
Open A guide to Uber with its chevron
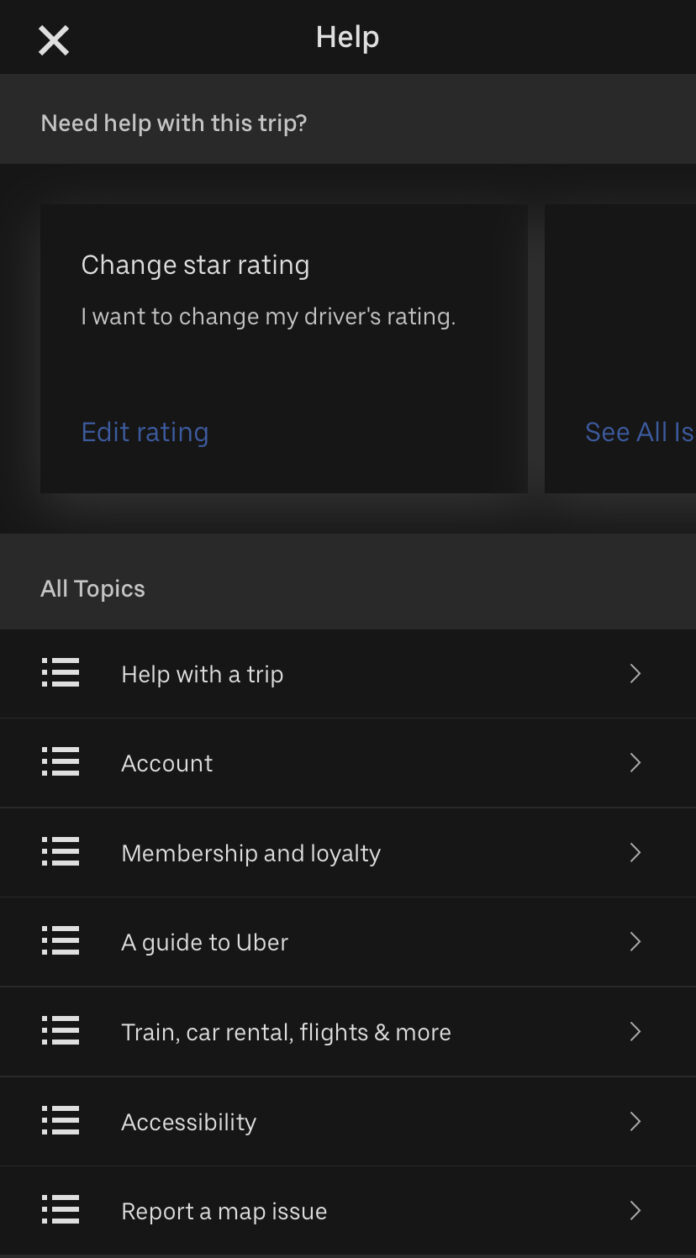[636, 941]
